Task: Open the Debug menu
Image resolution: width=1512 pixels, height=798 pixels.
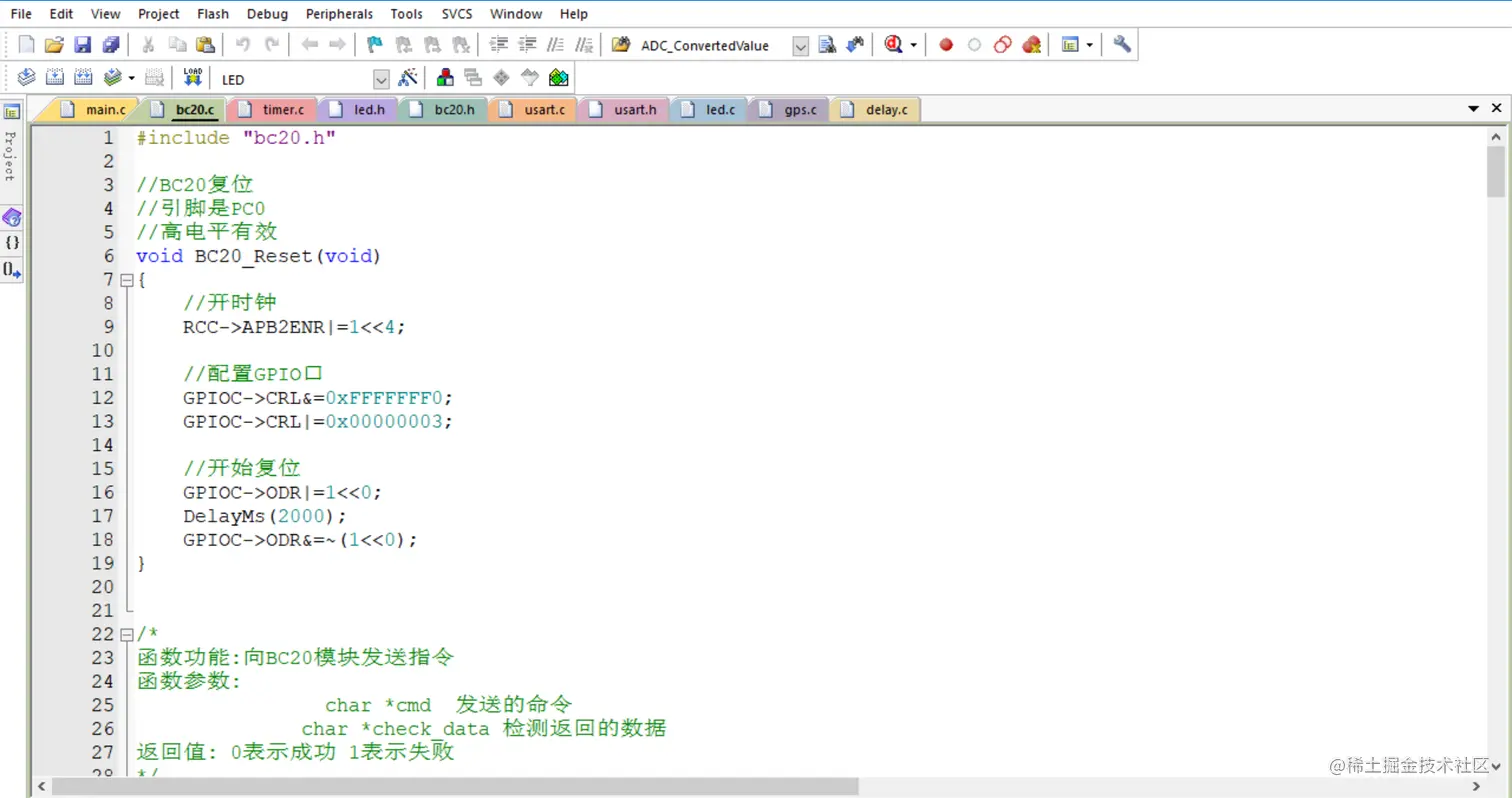Action: [x=267, y=14]
